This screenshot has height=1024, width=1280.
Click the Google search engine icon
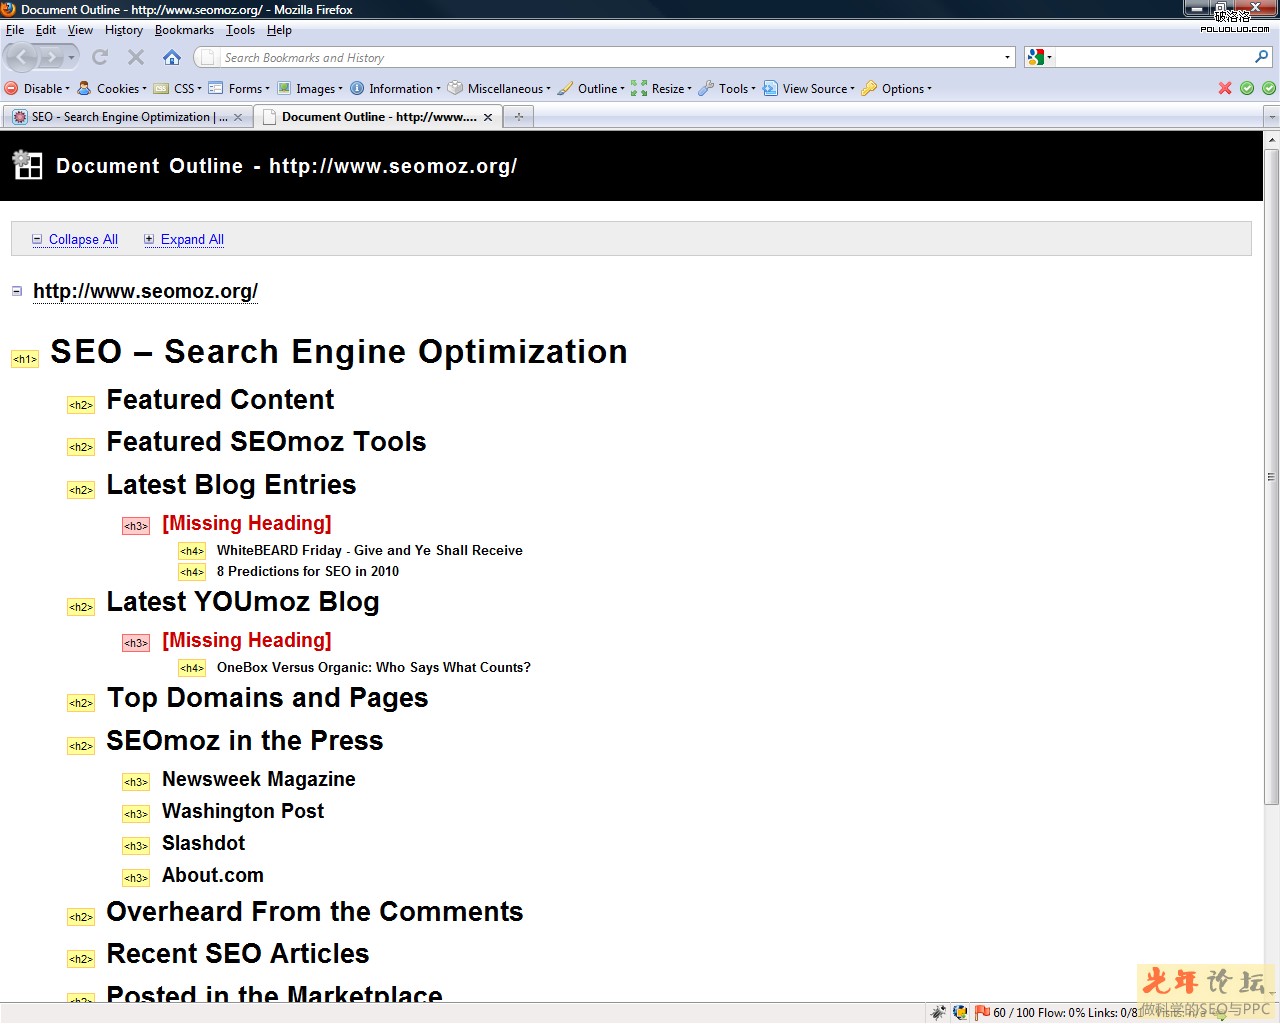click(1036, 58)
